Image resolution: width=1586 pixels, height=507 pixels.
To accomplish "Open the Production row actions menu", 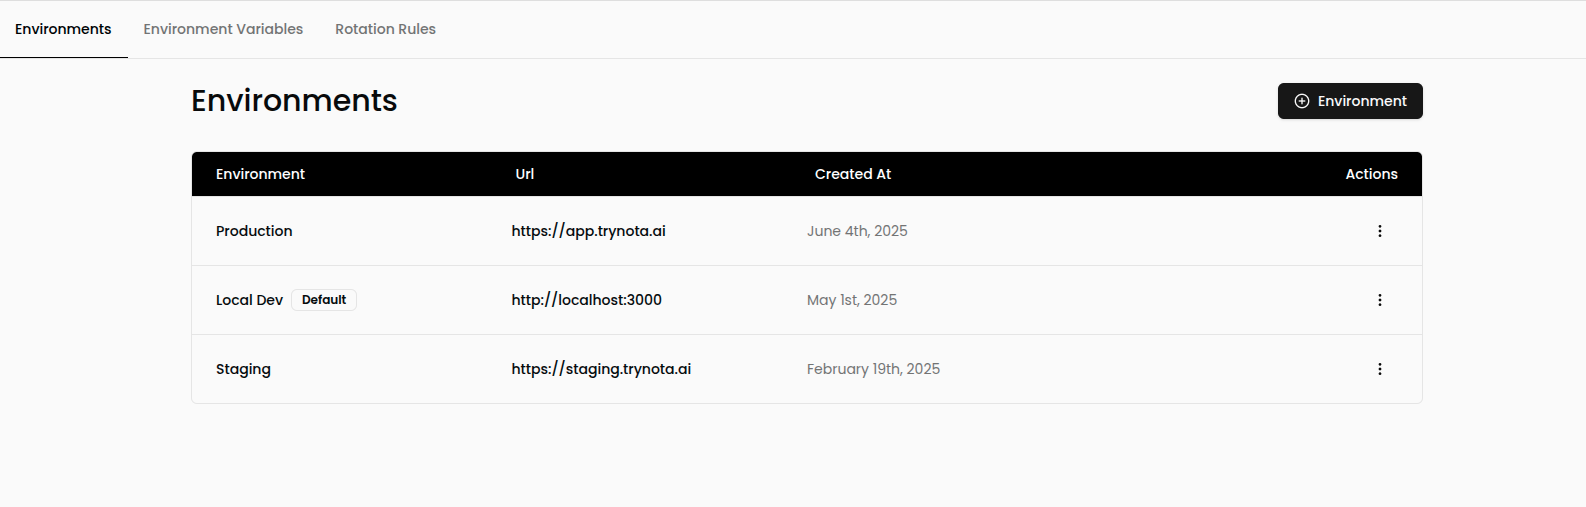I will coord(1380,231).
